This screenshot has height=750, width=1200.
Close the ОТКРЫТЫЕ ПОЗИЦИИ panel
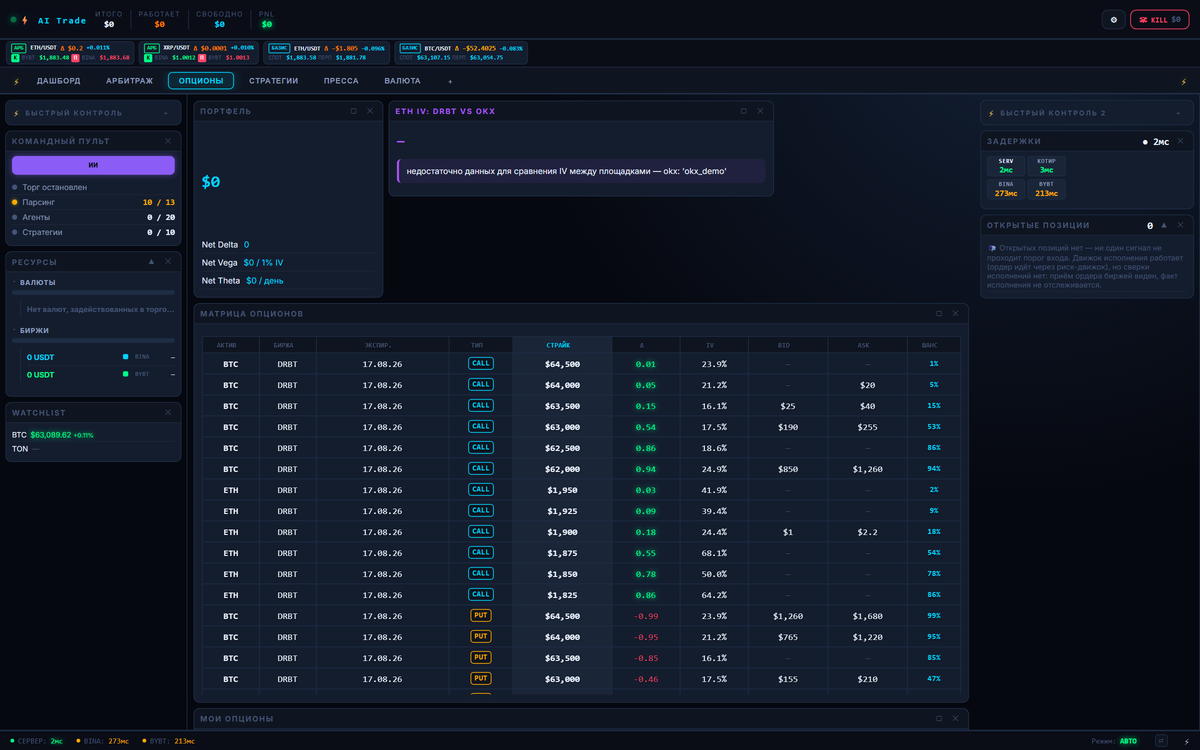coord(1180,225)
